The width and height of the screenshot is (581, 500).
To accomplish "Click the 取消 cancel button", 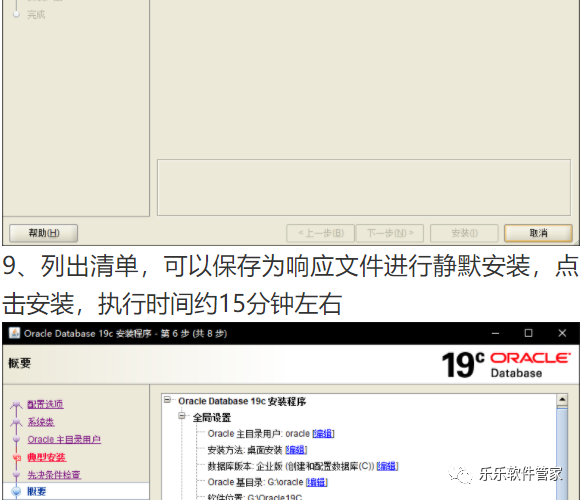I will tap(538, 233).
